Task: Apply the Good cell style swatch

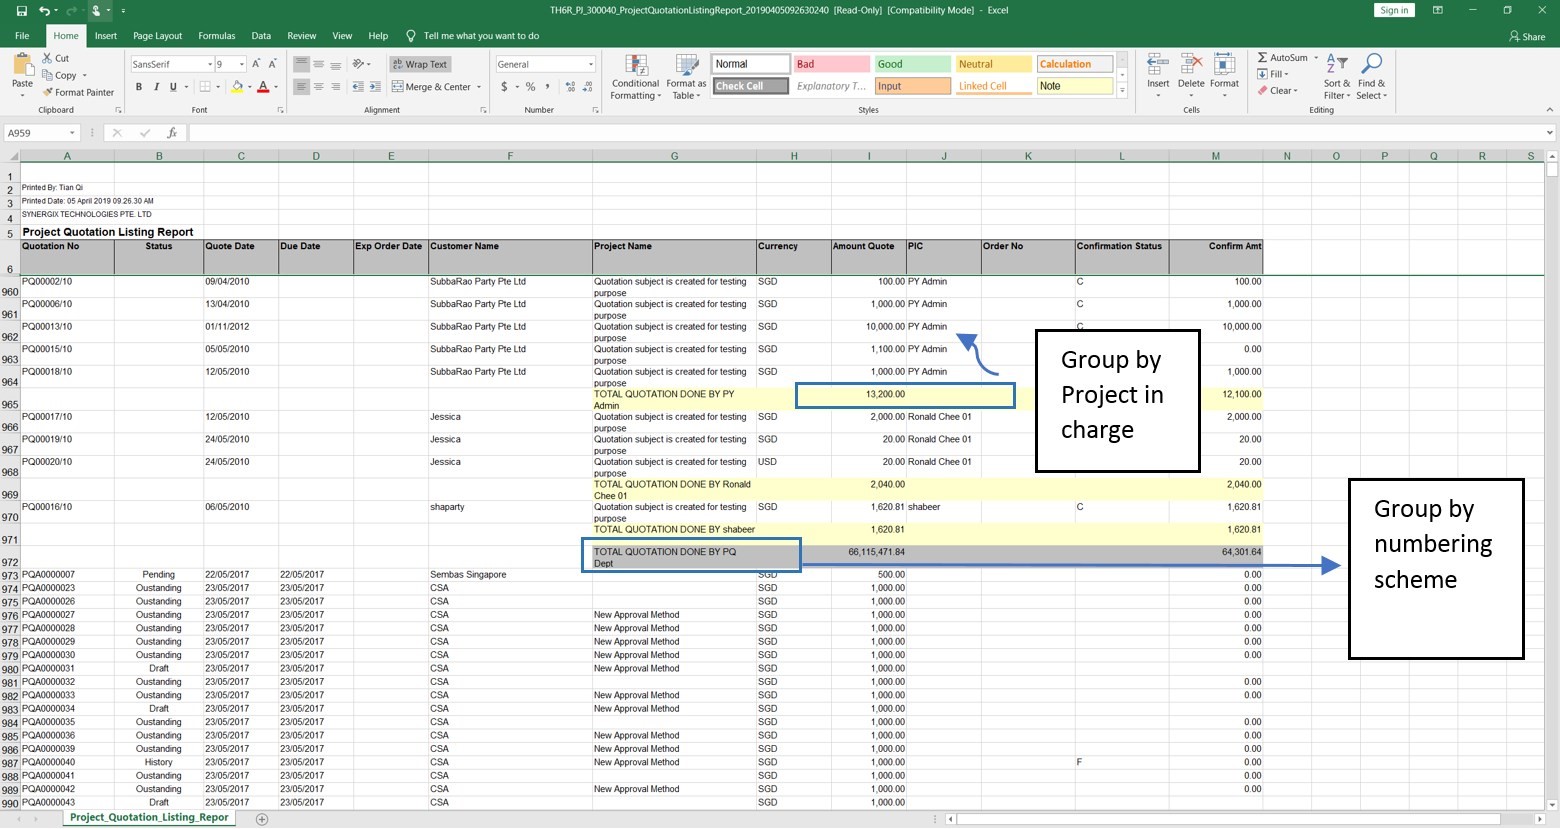Action: (x=912, y=64)
